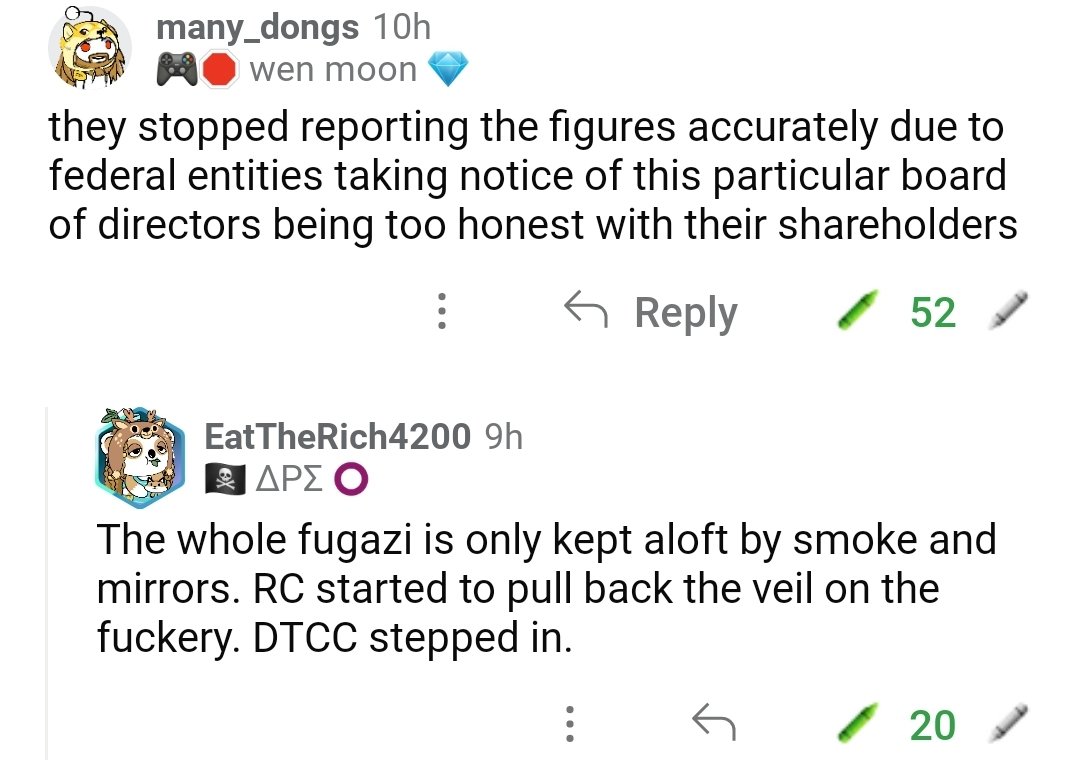Reply to many_dongs' comment
This screenshot has height=773, width=1080.
point(651,312)
